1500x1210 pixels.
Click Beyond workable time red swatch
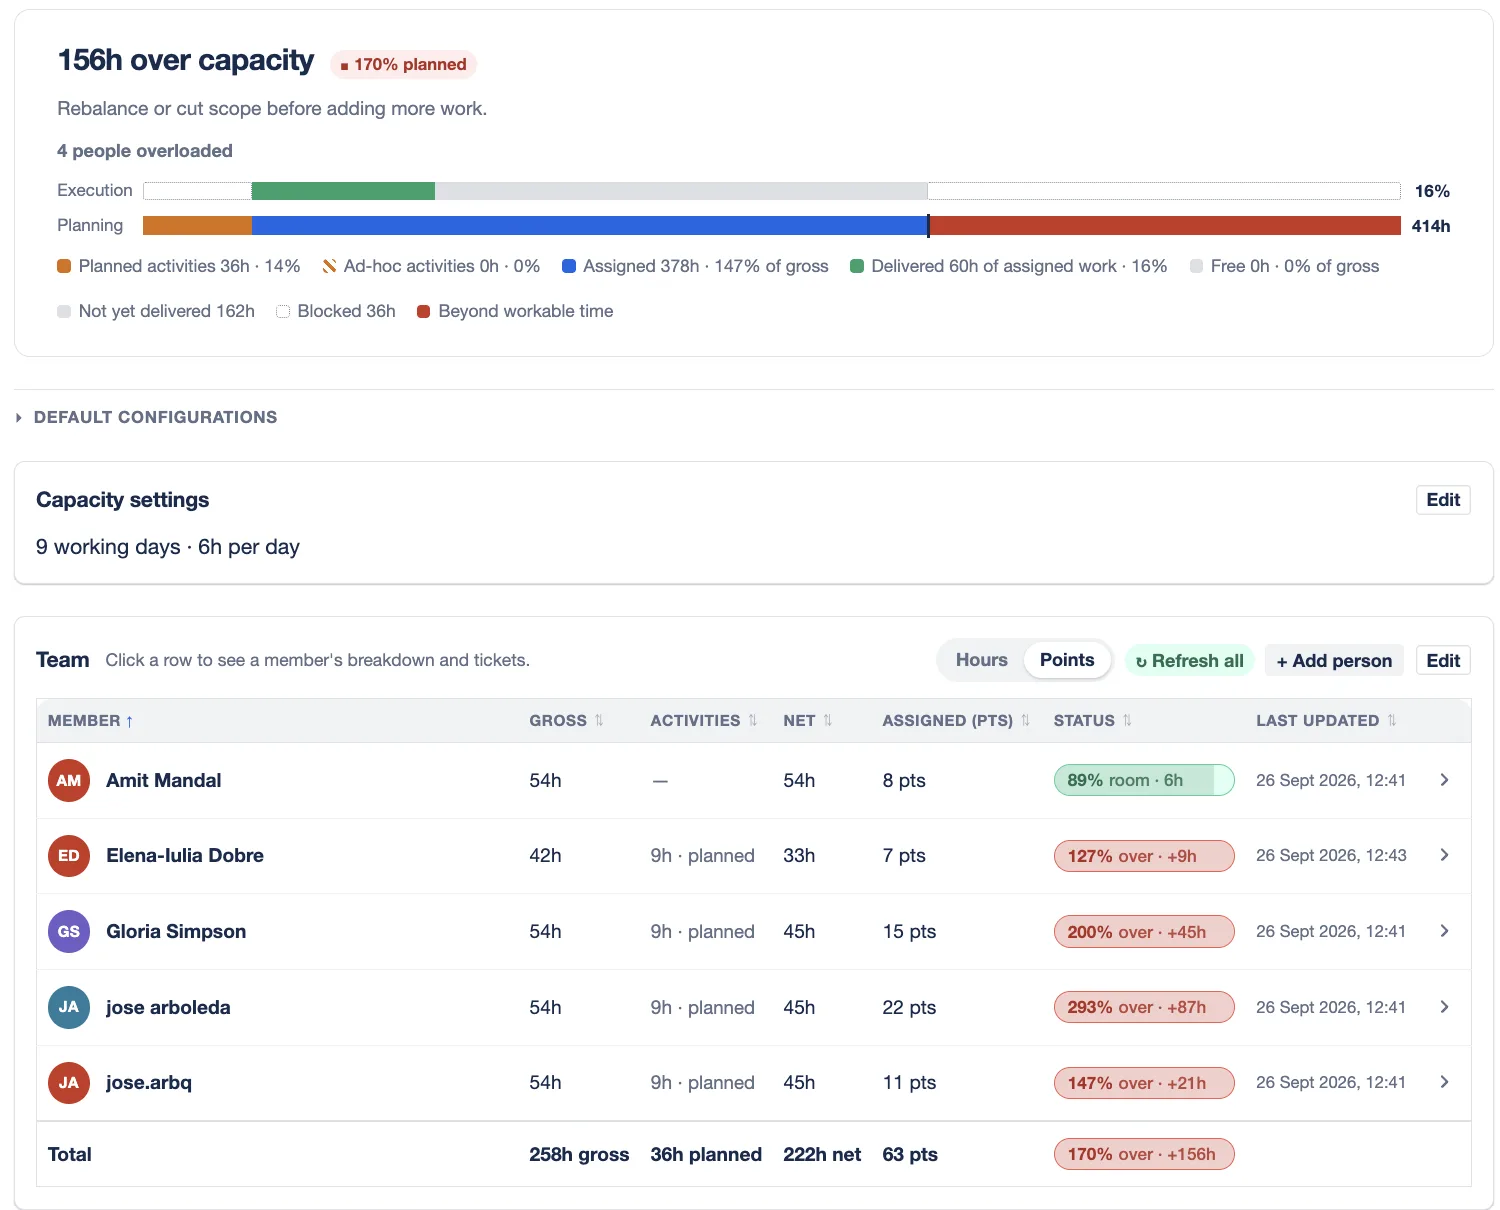click(424, 311)
